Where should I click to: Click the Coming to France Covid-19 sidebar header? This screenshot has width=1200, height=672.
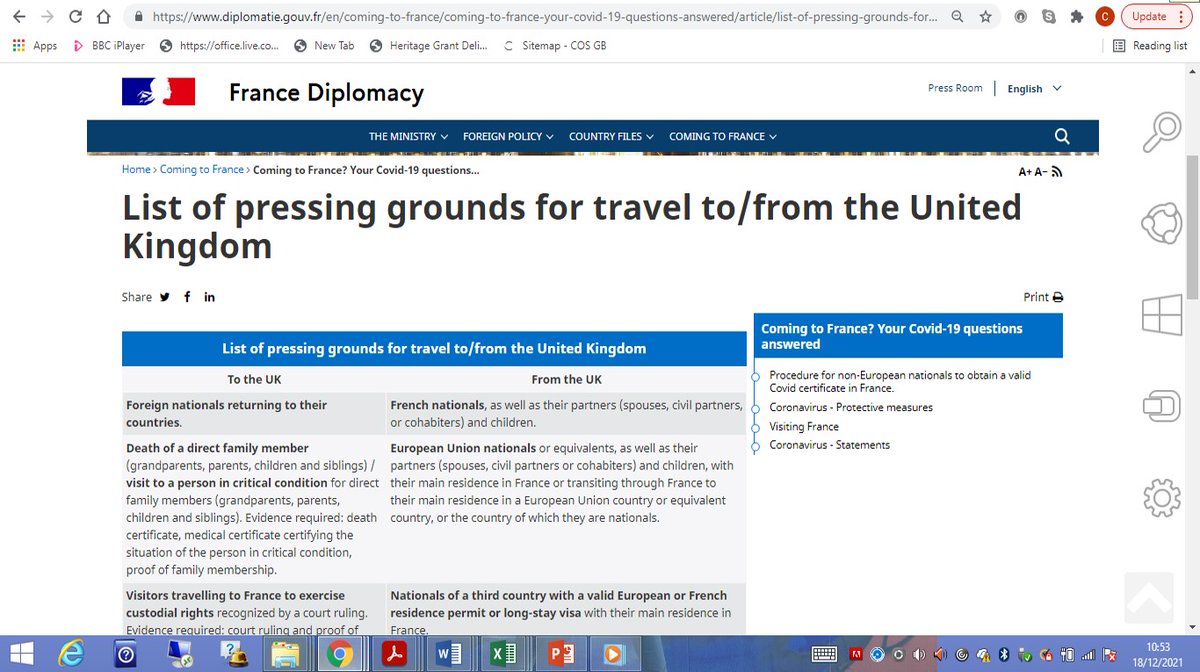tap(909, 336)
